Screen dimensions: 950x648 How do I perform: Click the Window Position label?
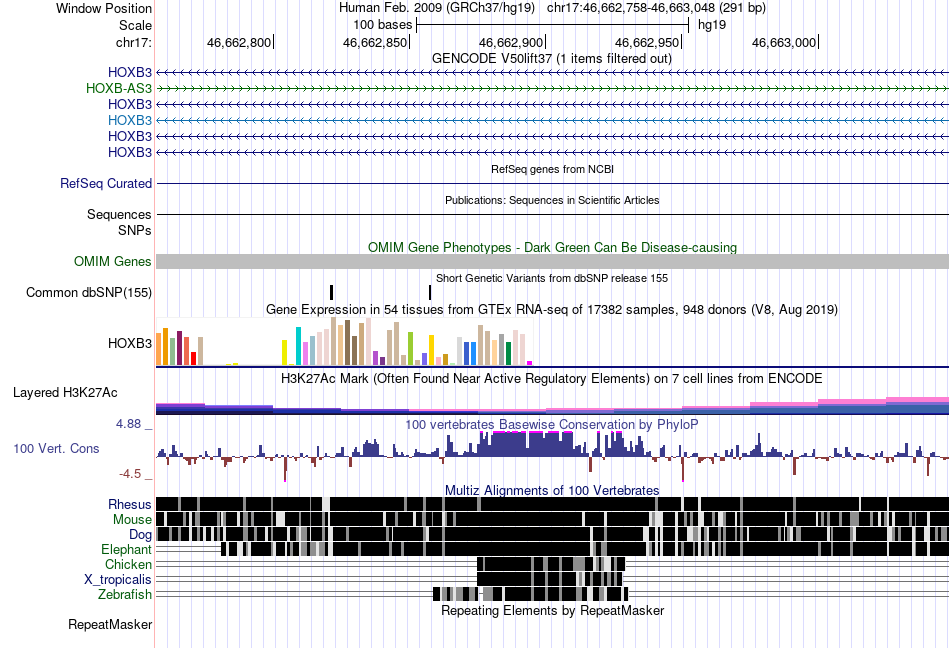104,8
